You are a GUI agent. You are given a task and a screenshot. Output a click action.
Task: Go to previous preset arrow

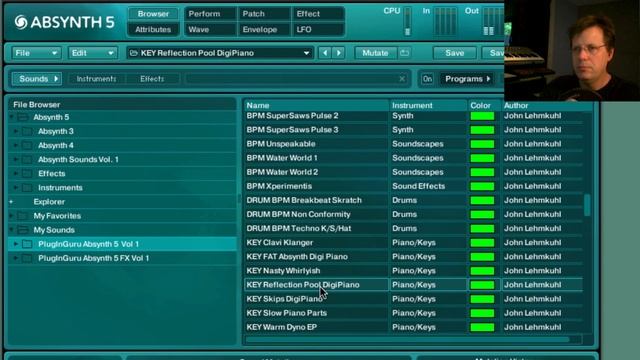325,53
